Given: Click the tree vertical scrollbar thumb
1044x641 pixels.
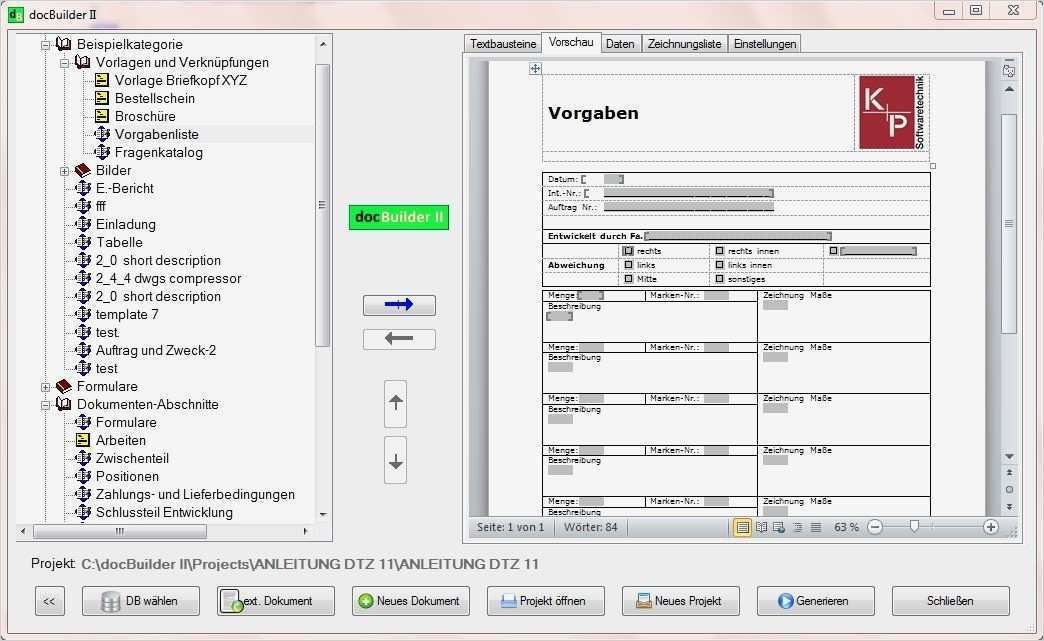Looking at the screenshot, I should (323, 205).
